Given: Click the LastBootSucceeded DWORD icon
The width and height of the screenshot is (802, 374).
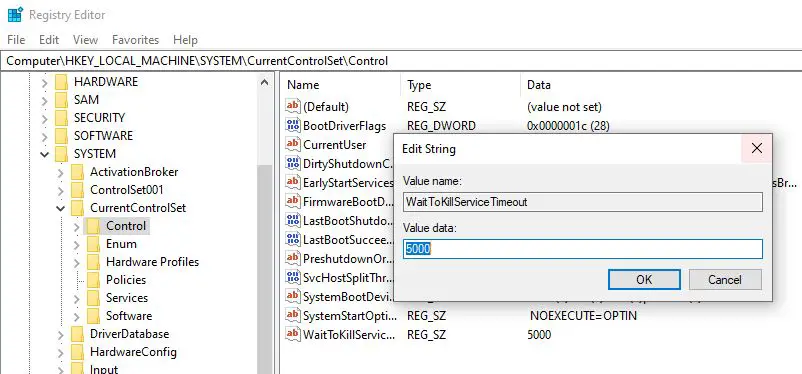Looking at the screenshot, I should point(293,239).
